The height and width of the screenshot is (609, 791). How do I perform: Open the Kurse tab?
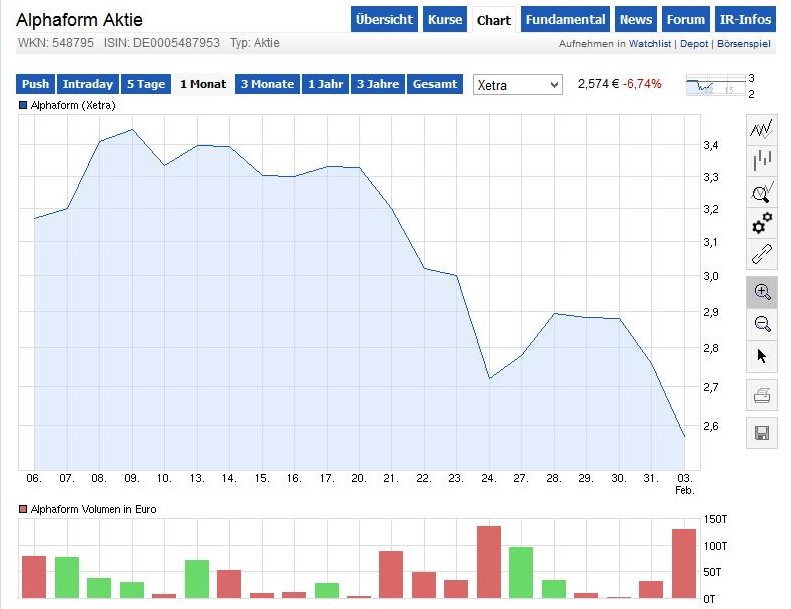point(445,20)
